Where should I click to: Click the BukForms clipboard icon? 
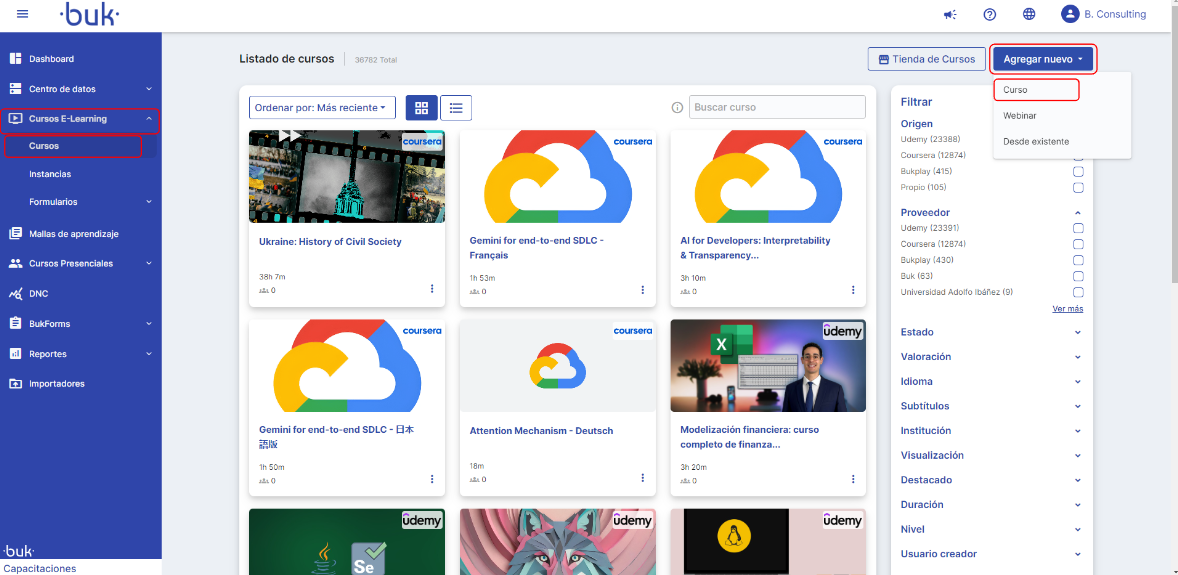[15, 323]
